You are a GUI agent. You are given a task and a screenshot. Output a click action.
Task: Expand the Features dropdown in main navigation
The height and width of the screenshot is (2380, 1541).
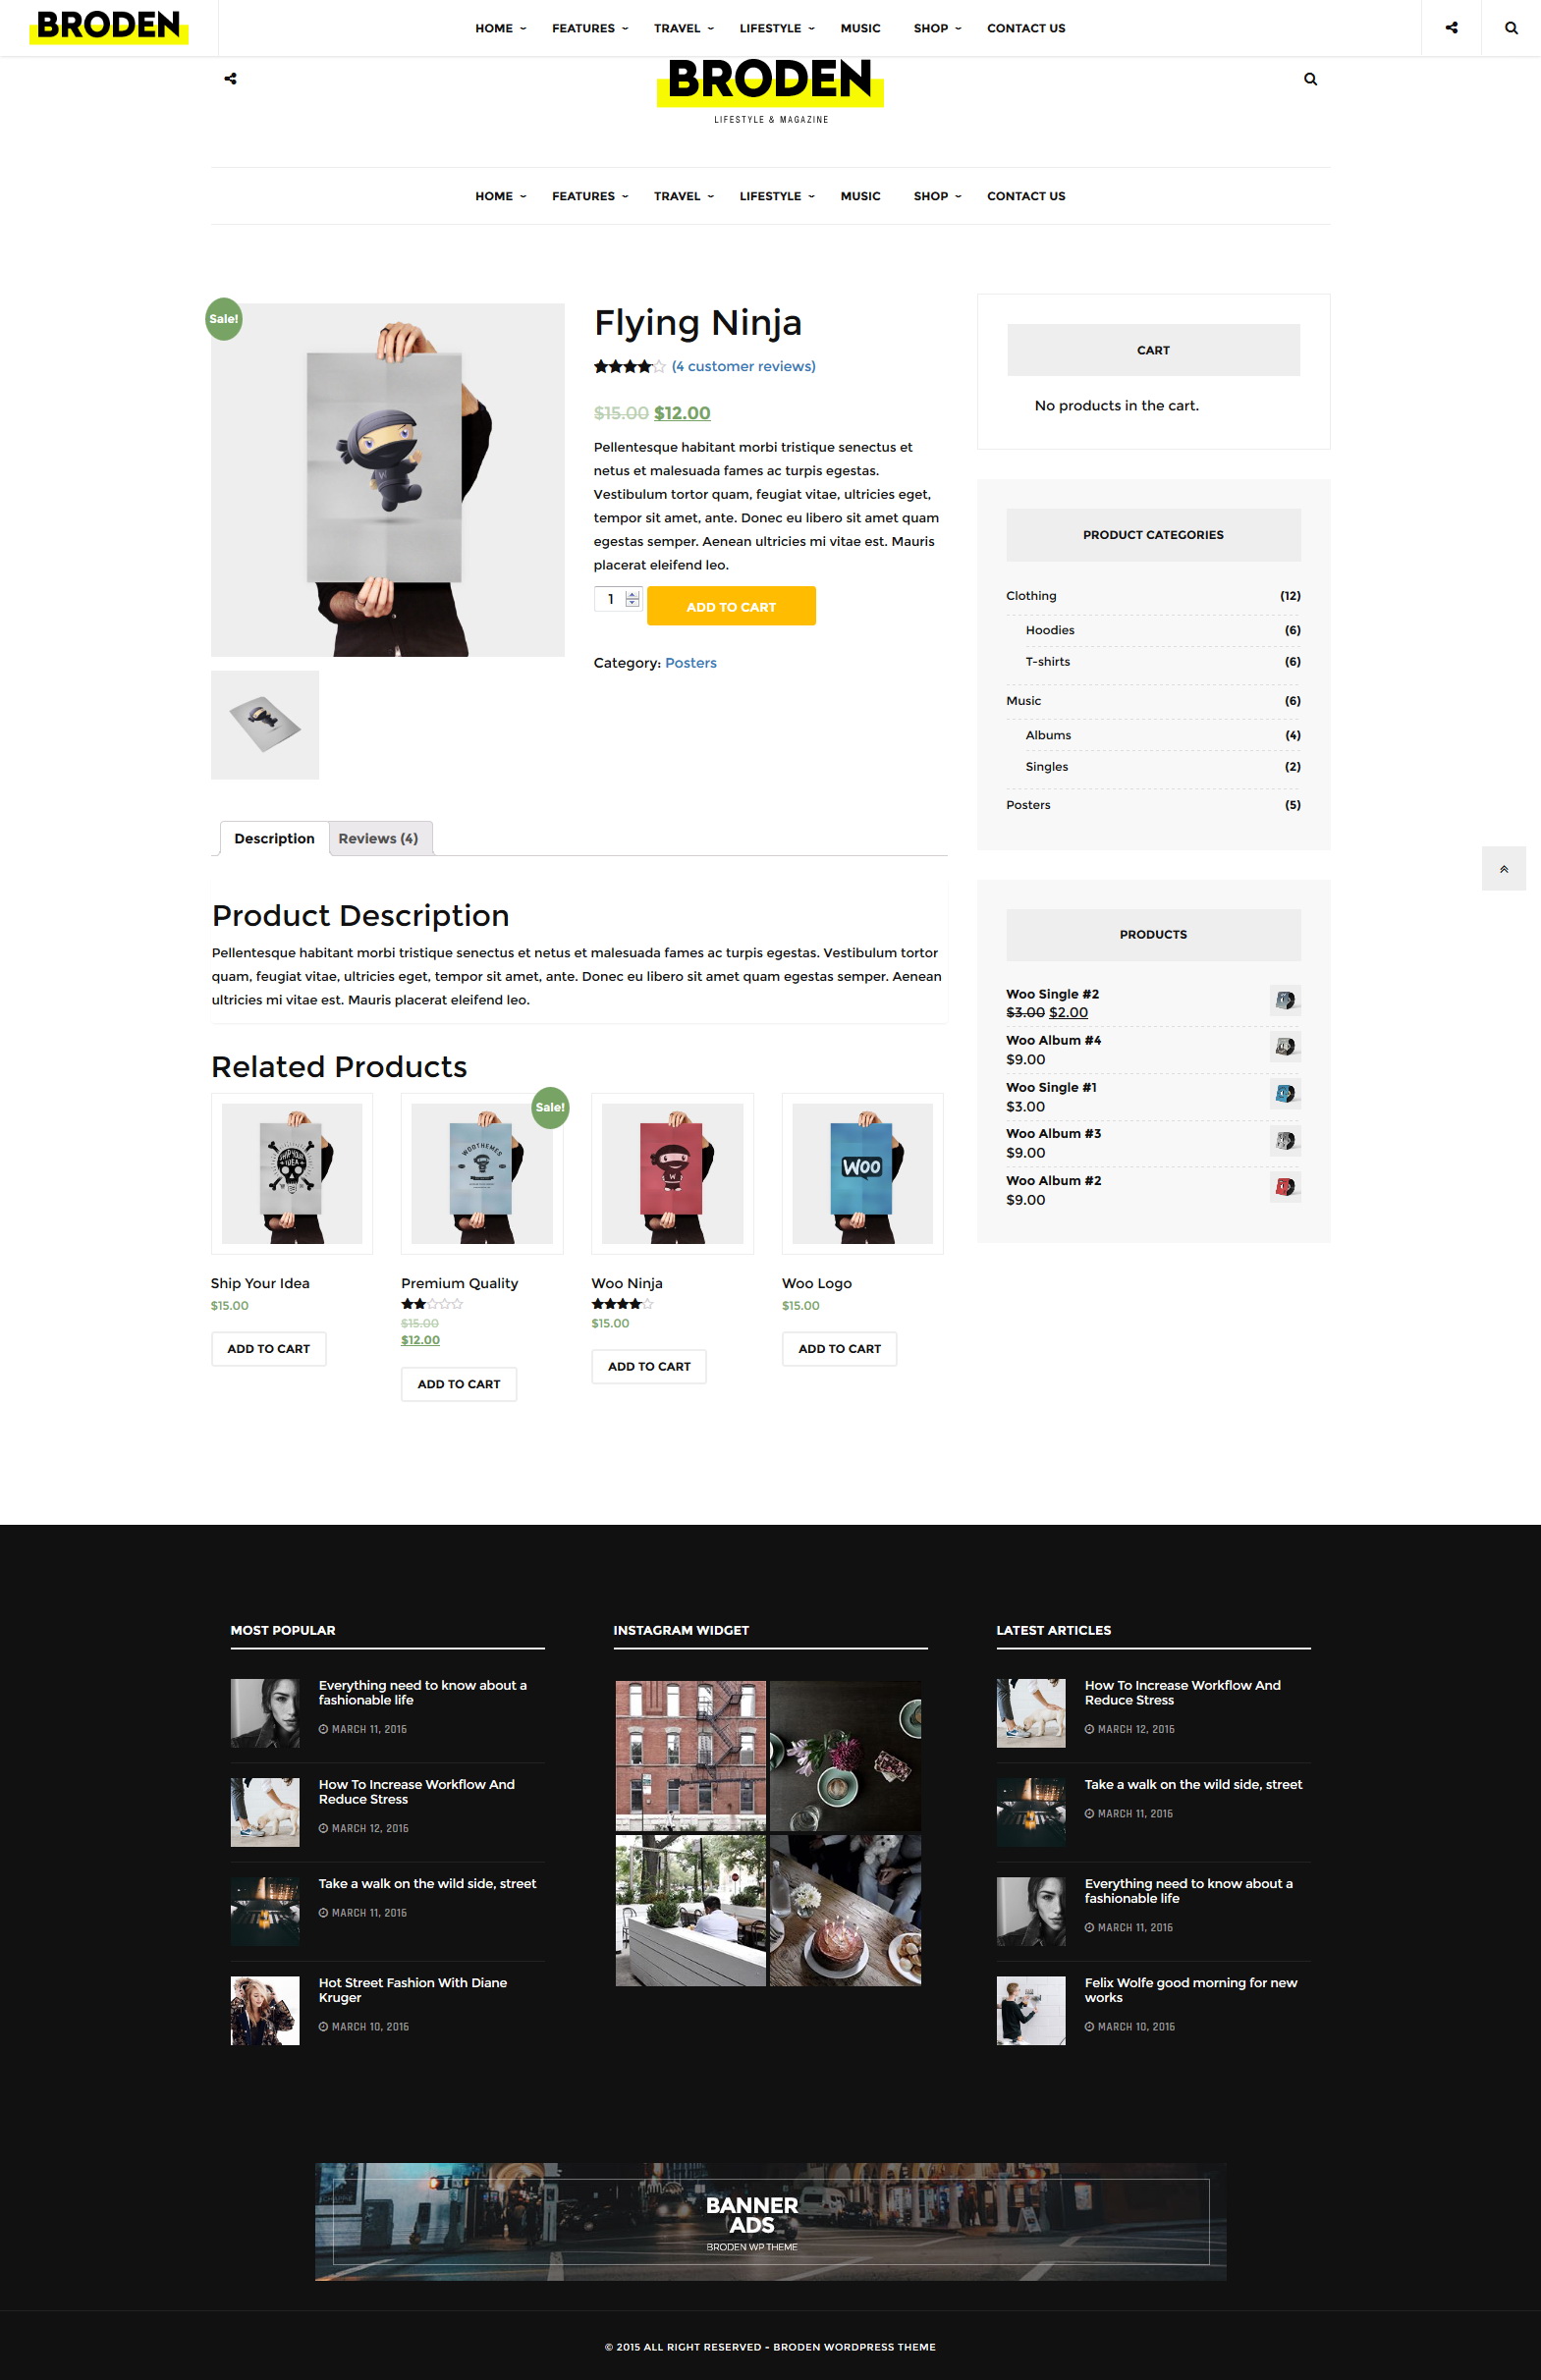[x=590, y=196]
